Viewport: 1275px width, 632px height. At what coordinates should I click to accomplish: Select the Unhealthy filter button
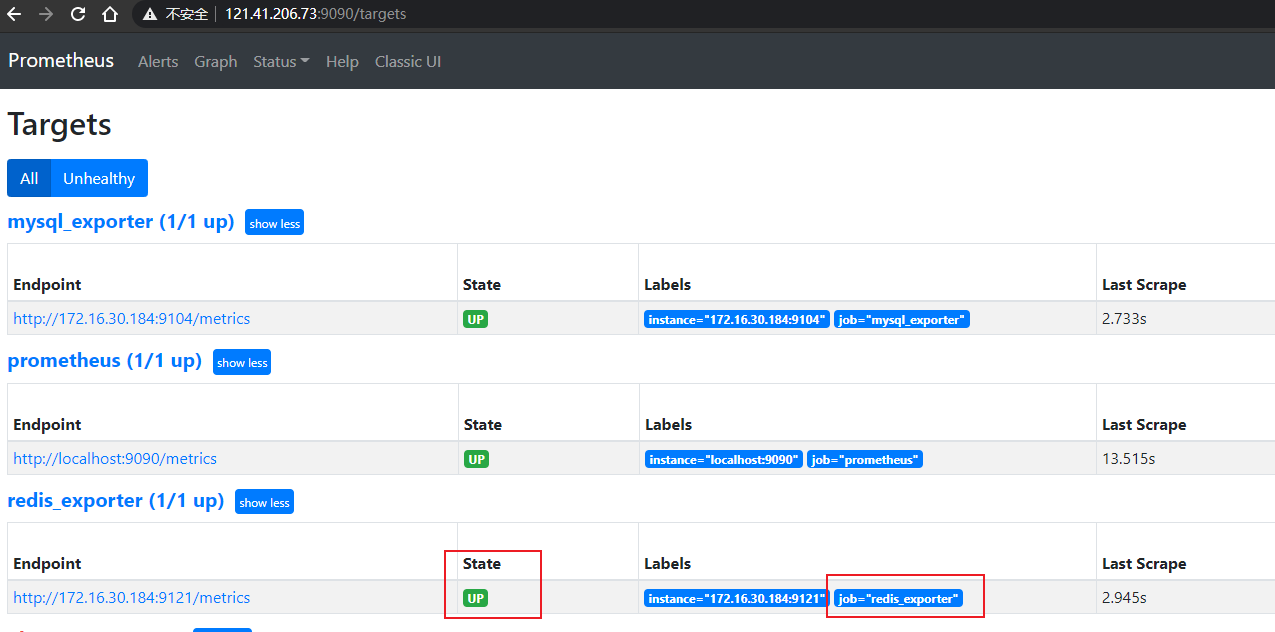pyautogui.click(x=99, y=178)
